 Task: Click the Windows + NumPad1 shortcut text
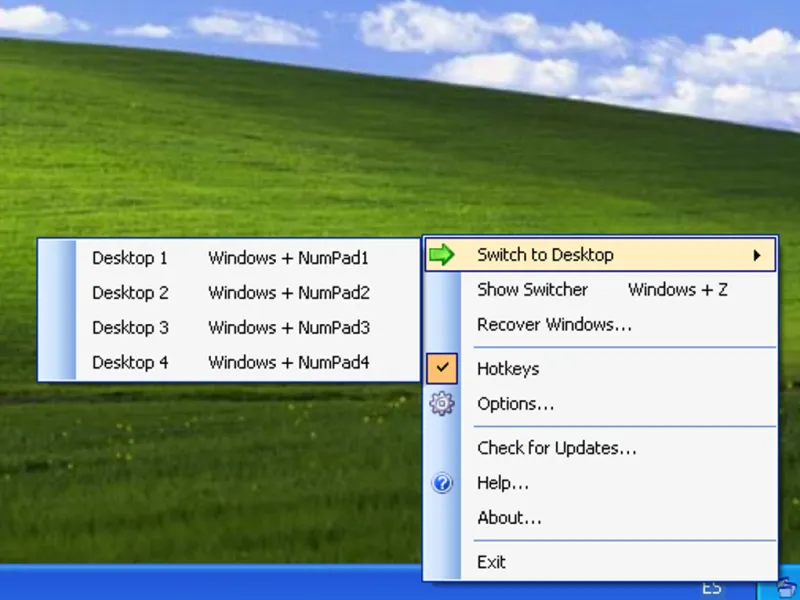[288, 258]
